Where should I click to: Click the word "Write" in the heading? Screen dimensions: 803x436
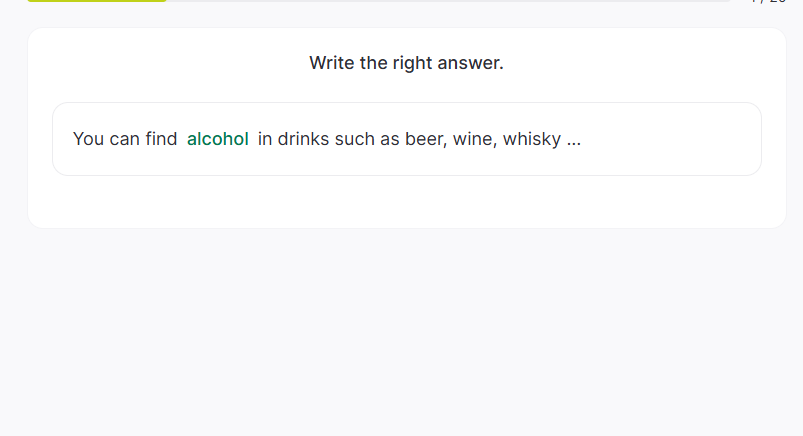(332, 63)
